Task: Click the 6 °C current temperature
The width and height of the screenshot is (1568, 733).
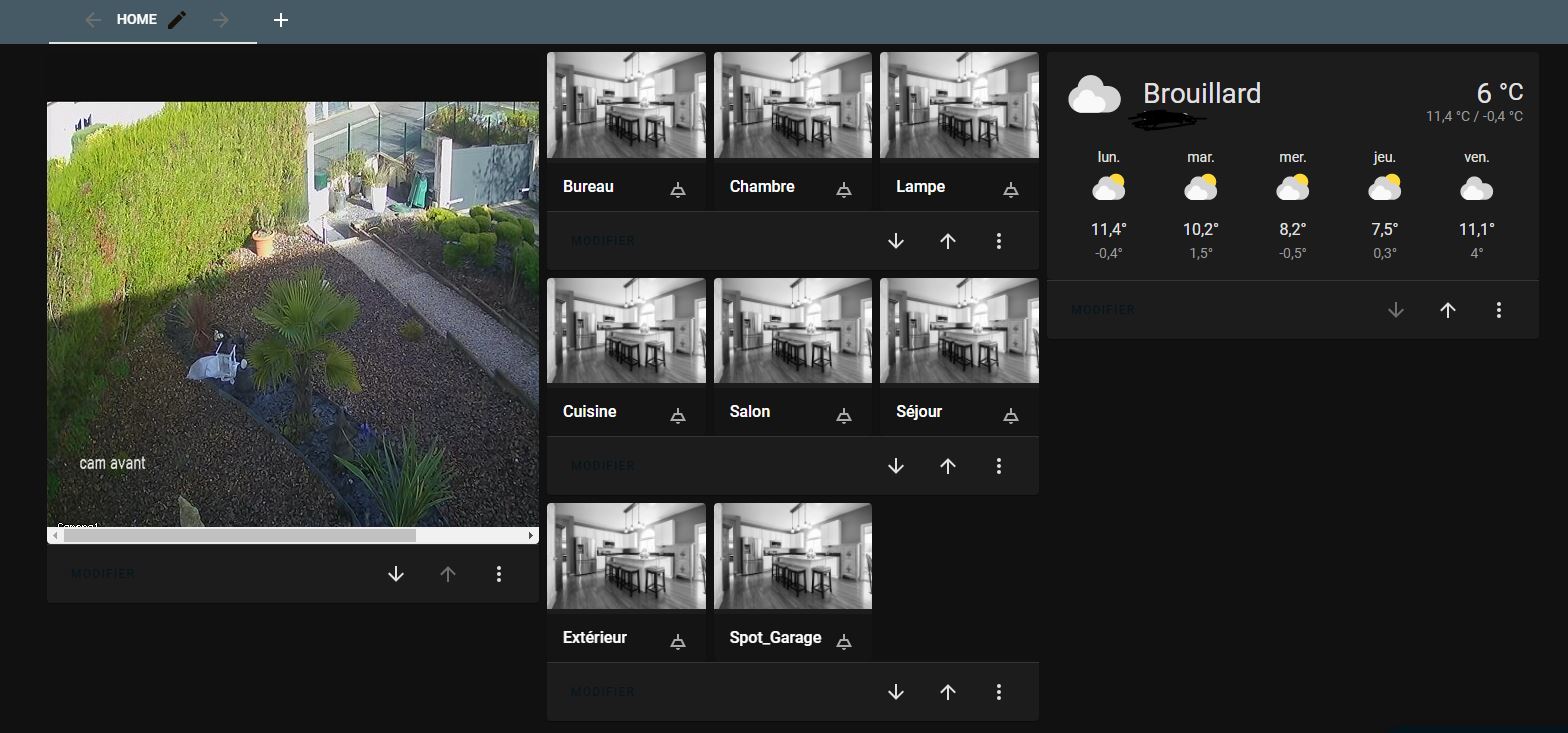Action: click(x=1500, y=93)
